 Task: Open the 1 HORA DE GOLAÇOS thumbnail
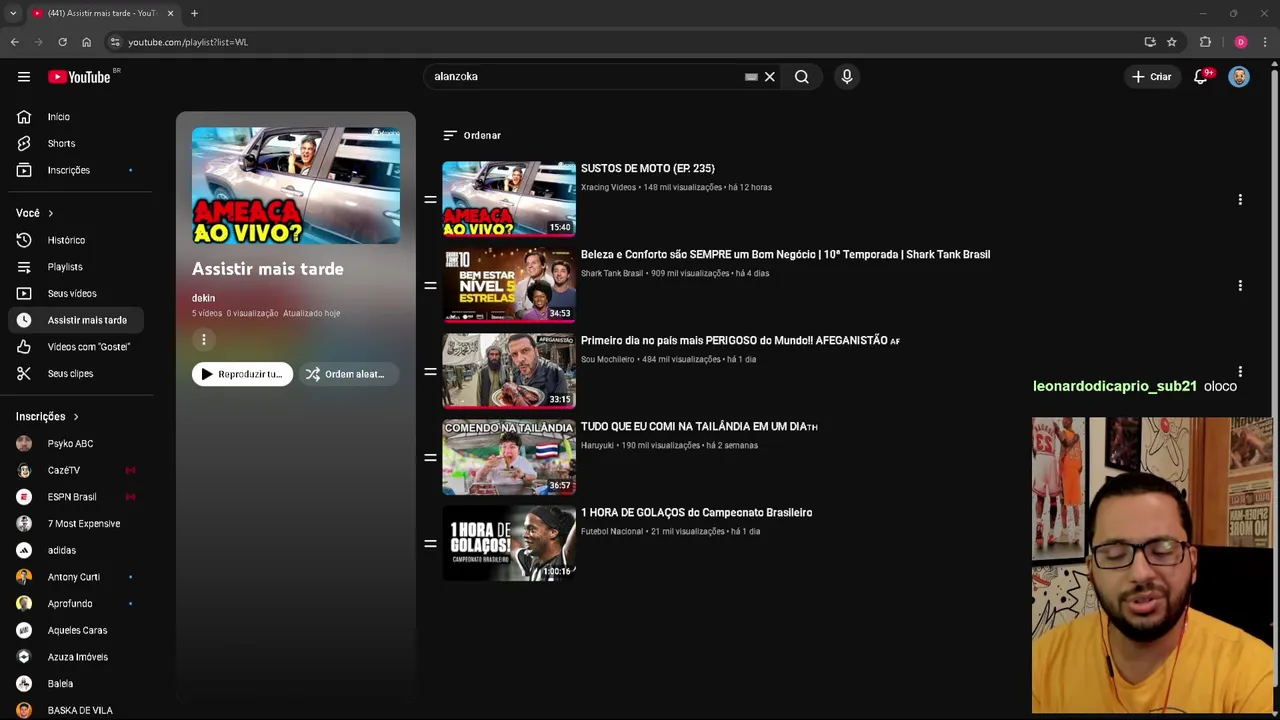click(509, 543)
